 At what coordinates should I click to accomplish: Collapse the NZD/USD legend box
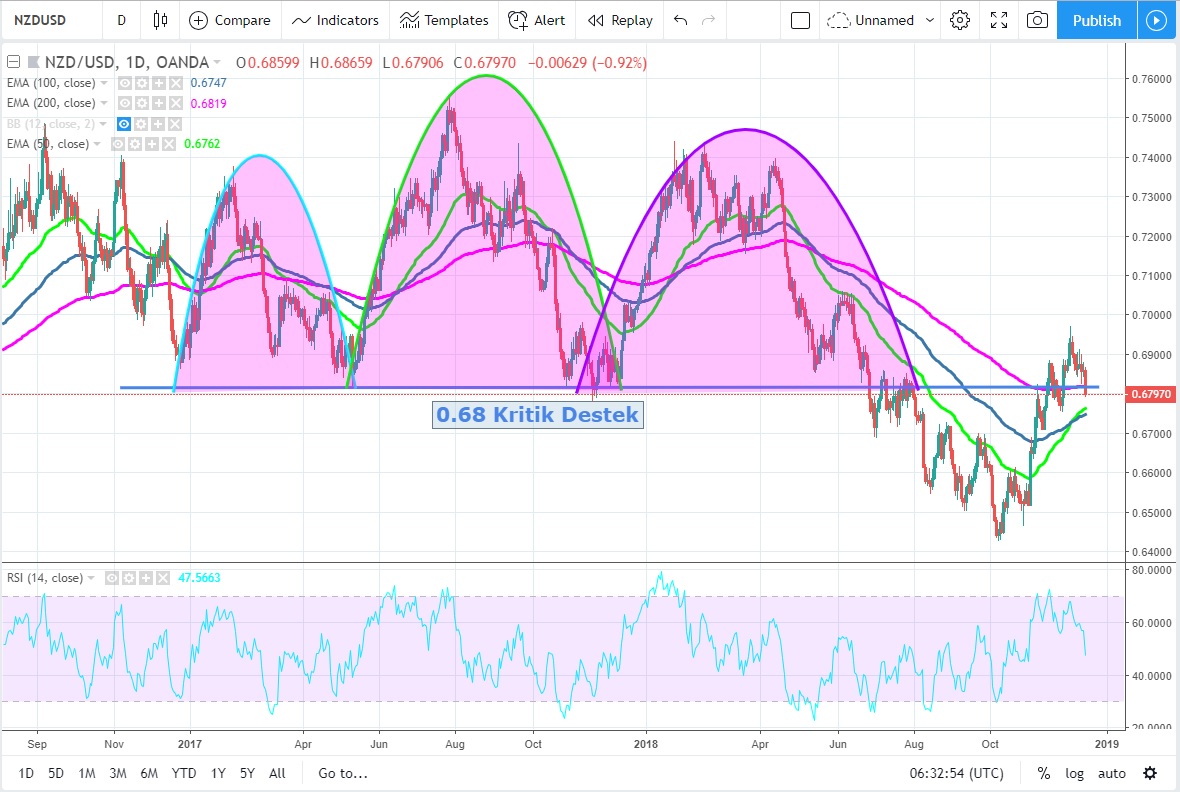14,62
